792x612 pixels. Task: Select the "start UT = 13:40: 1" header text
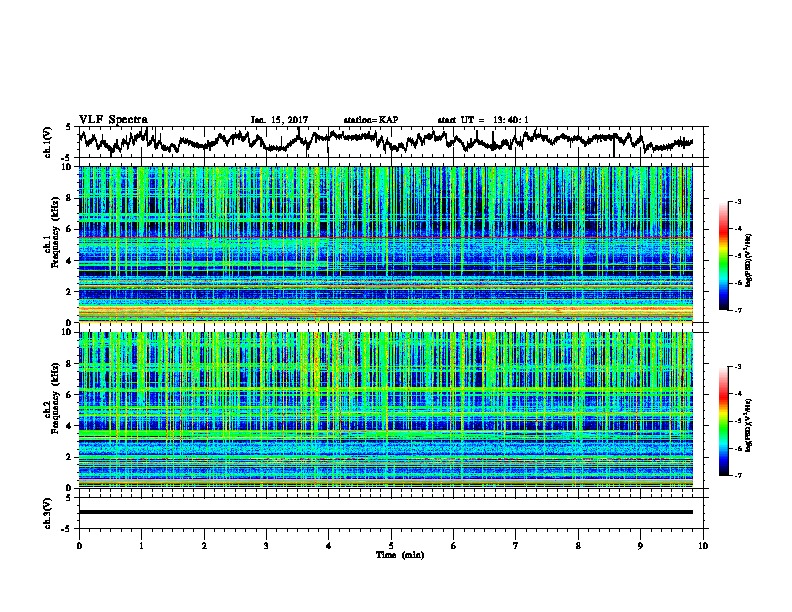pos(483,120)
